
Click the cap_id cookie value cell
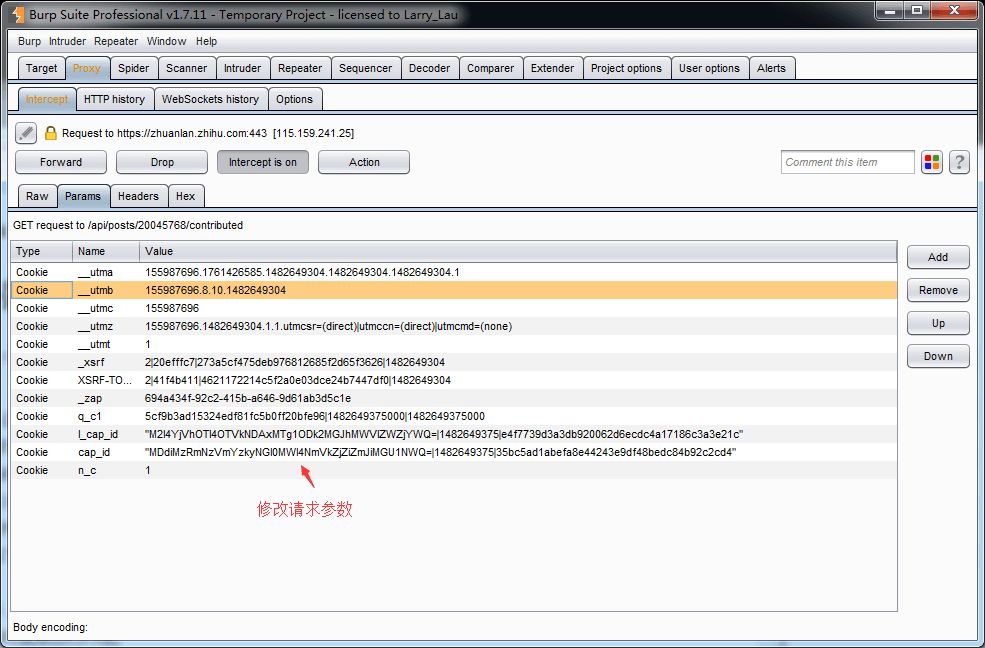(518, 452)
